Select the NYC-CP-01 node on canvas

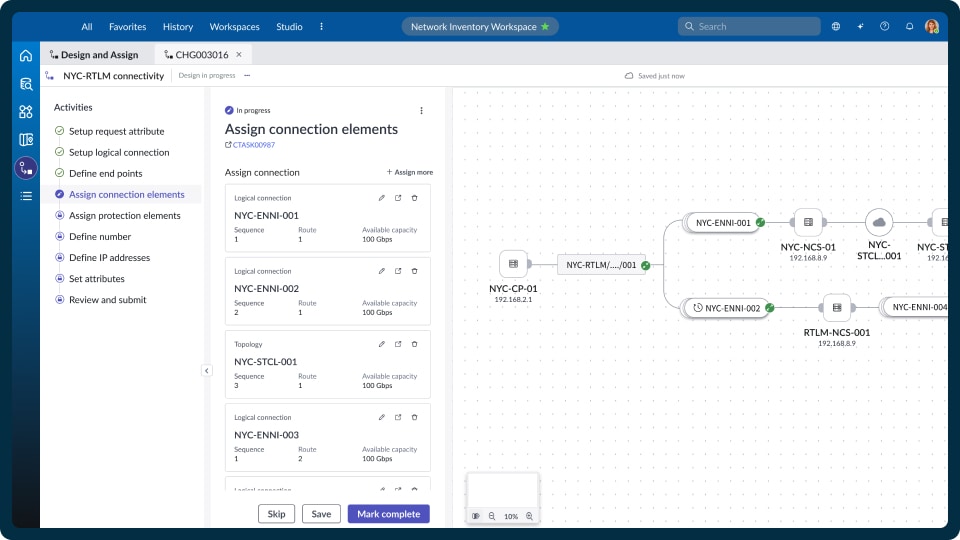click(x=513, y=264)
